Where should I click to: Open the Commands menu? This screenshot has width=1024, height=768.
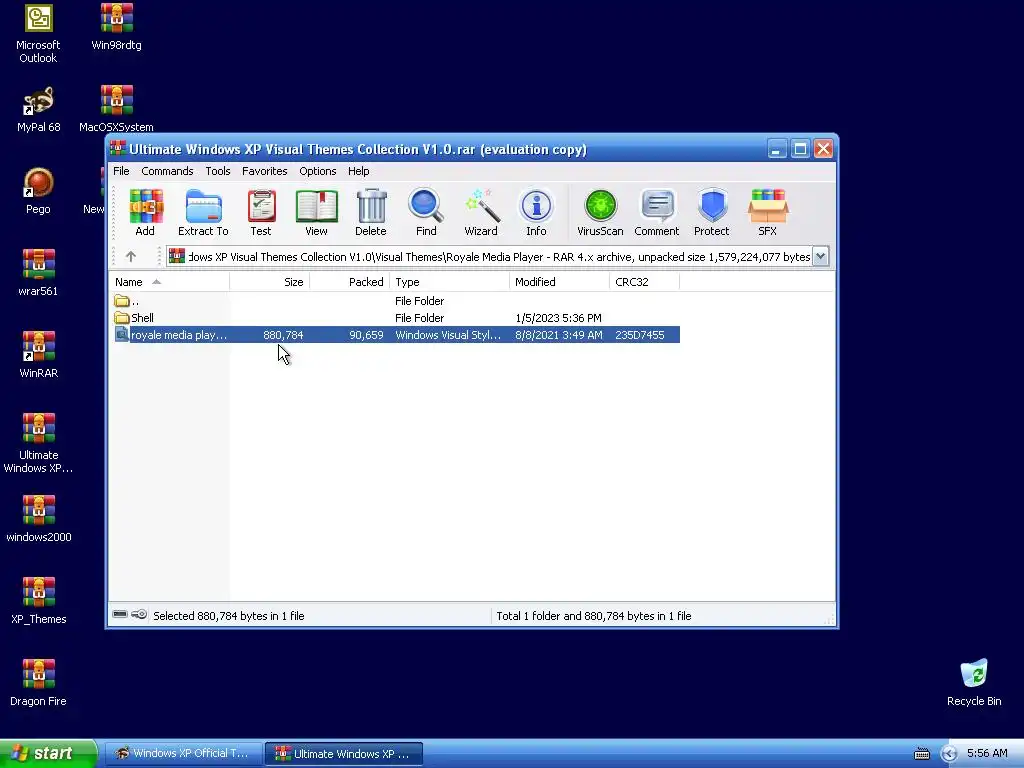pyautogui.click(x=167, y=171)
